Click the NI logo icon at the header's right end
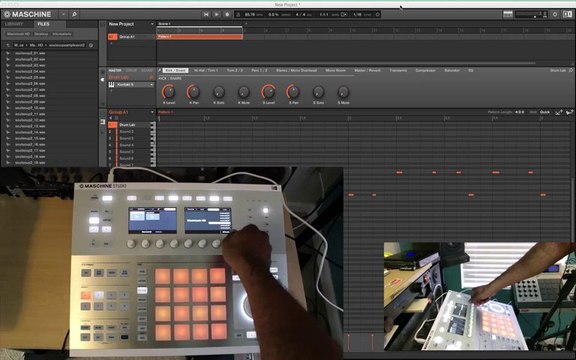The width and height of the screenshot is (576, 360). pyautogui.click(x=567, y=14)
